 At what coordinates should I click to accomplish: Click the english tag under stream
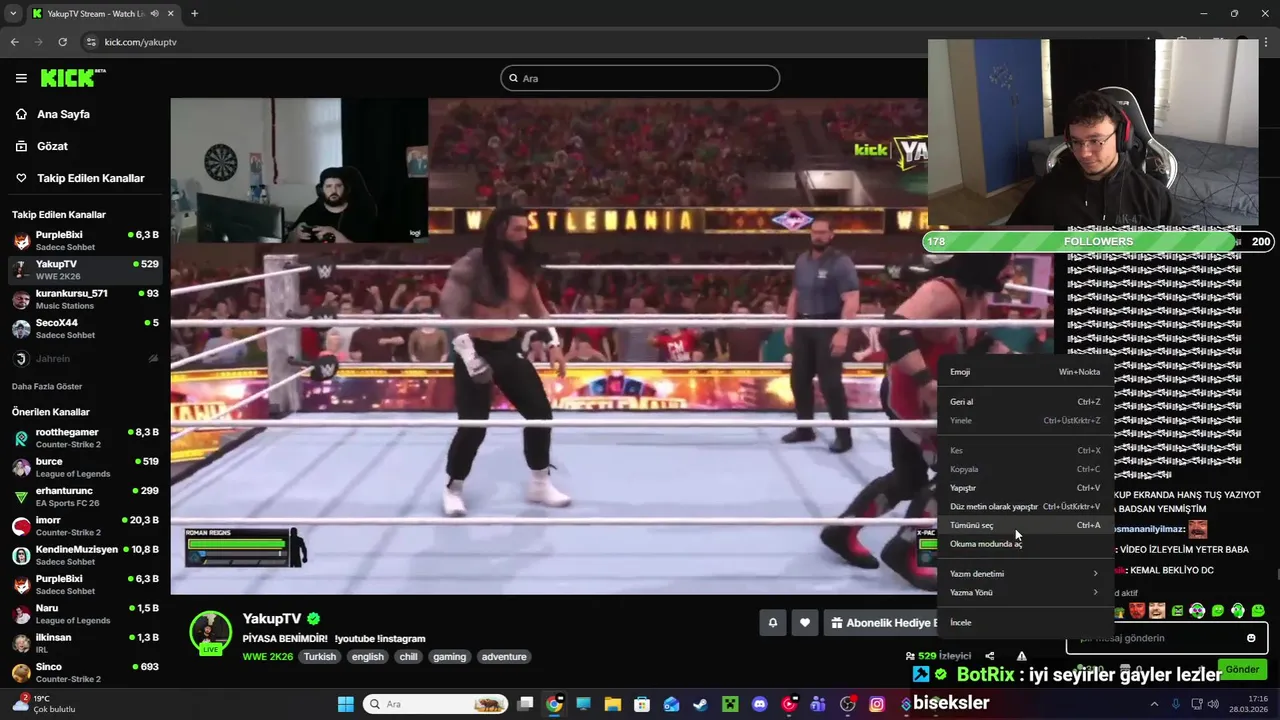click(x=368, y=657)
